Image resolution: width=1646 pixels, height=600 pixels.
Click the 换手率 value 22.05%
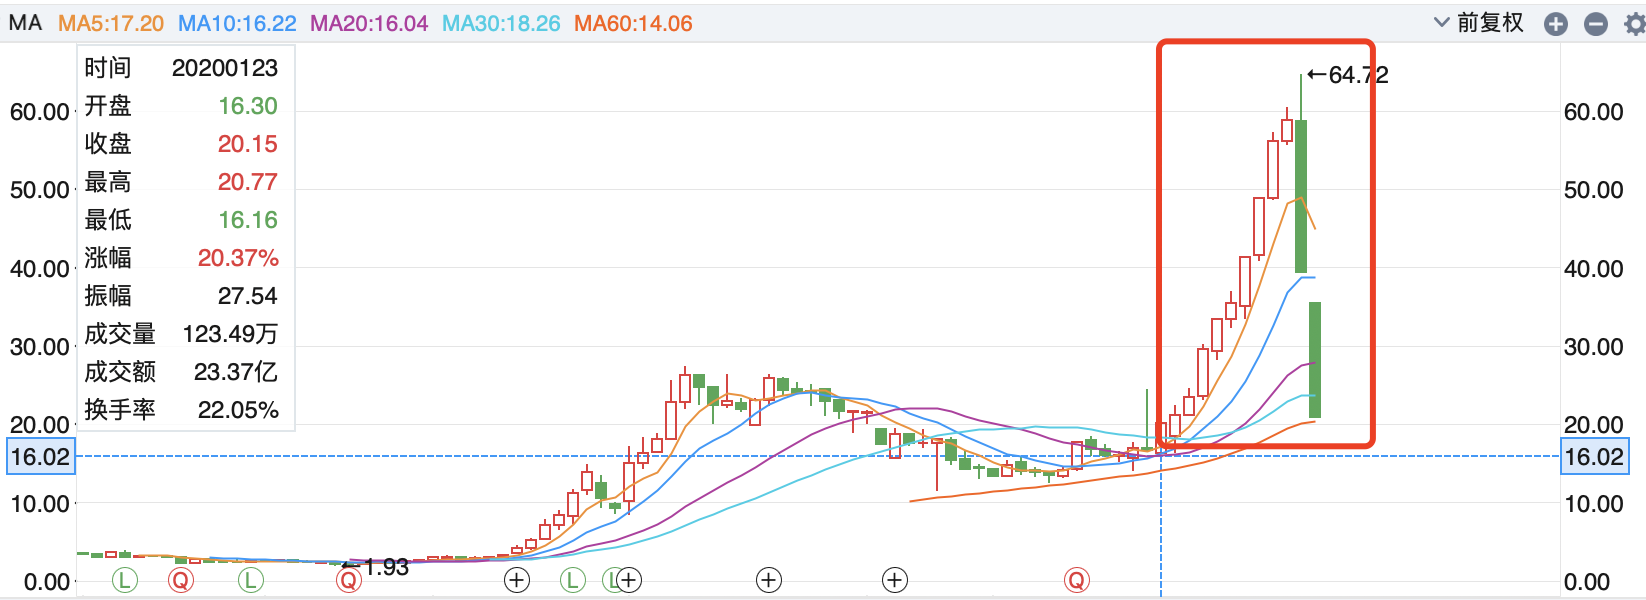(238, 410)
